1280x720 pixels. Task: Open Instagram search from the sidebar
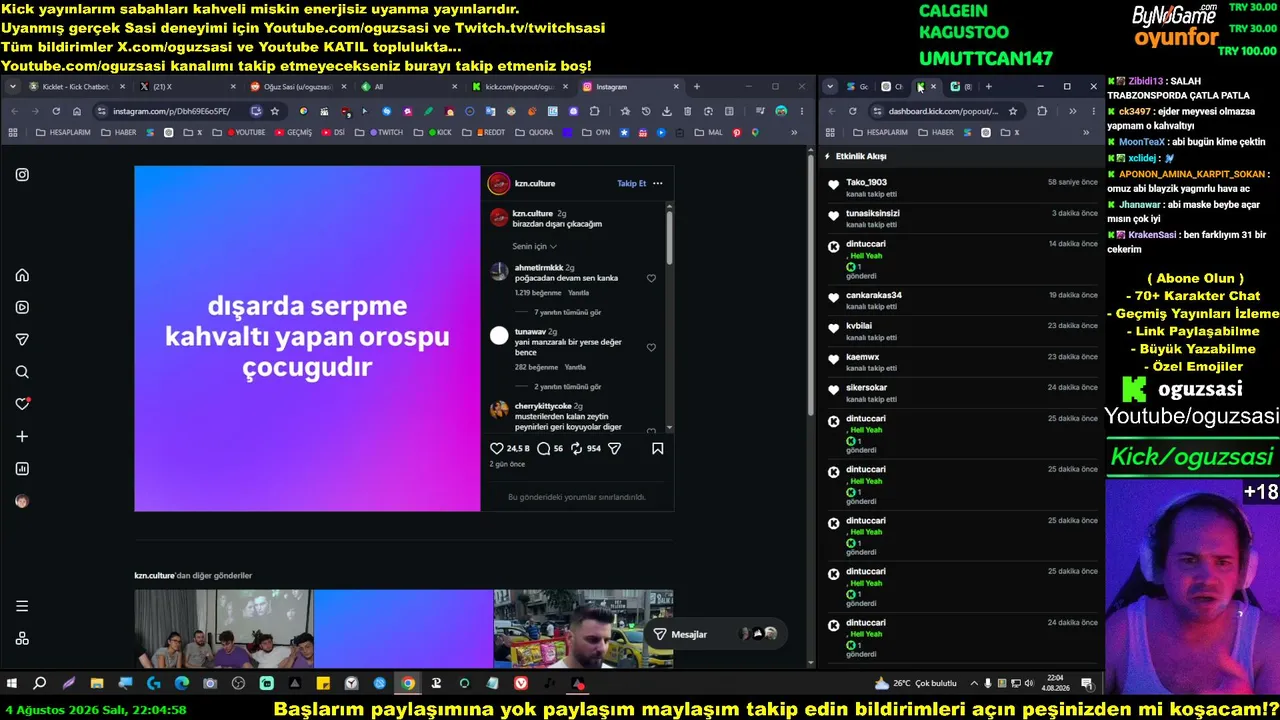point(22,372)
